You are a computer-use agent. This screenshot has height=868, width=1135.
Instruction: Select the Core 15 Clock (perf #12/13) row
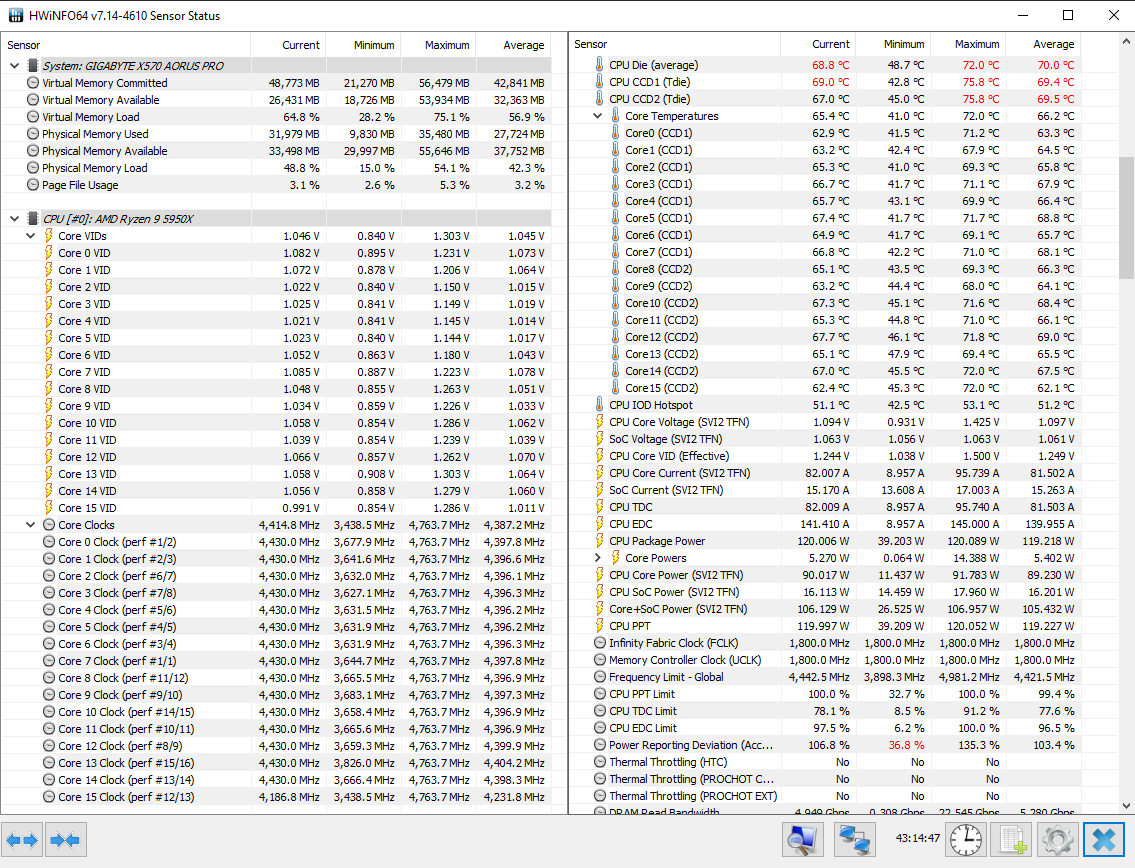(277, 797)
